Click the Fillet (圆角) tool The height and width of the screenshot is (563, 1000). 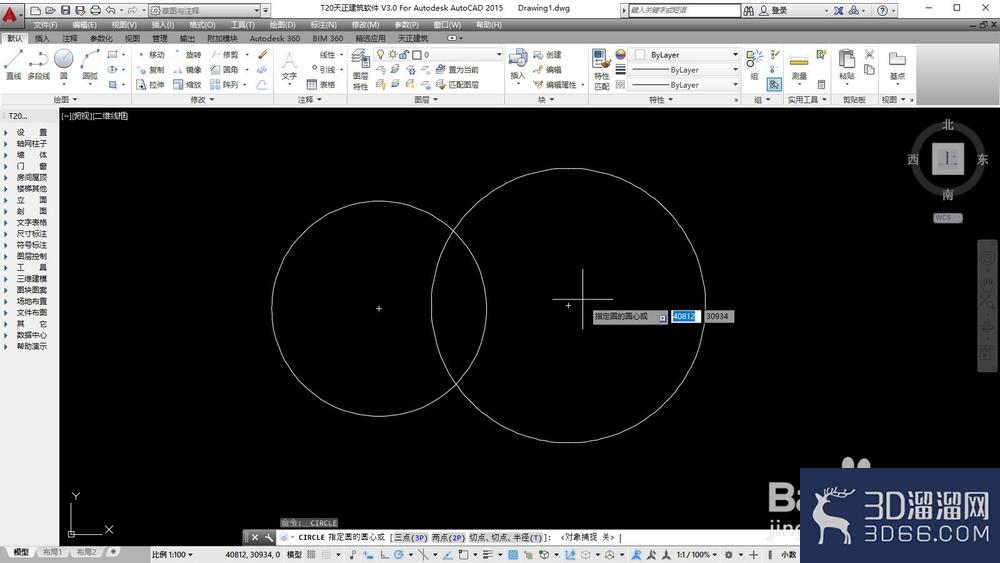click(226, 69)
